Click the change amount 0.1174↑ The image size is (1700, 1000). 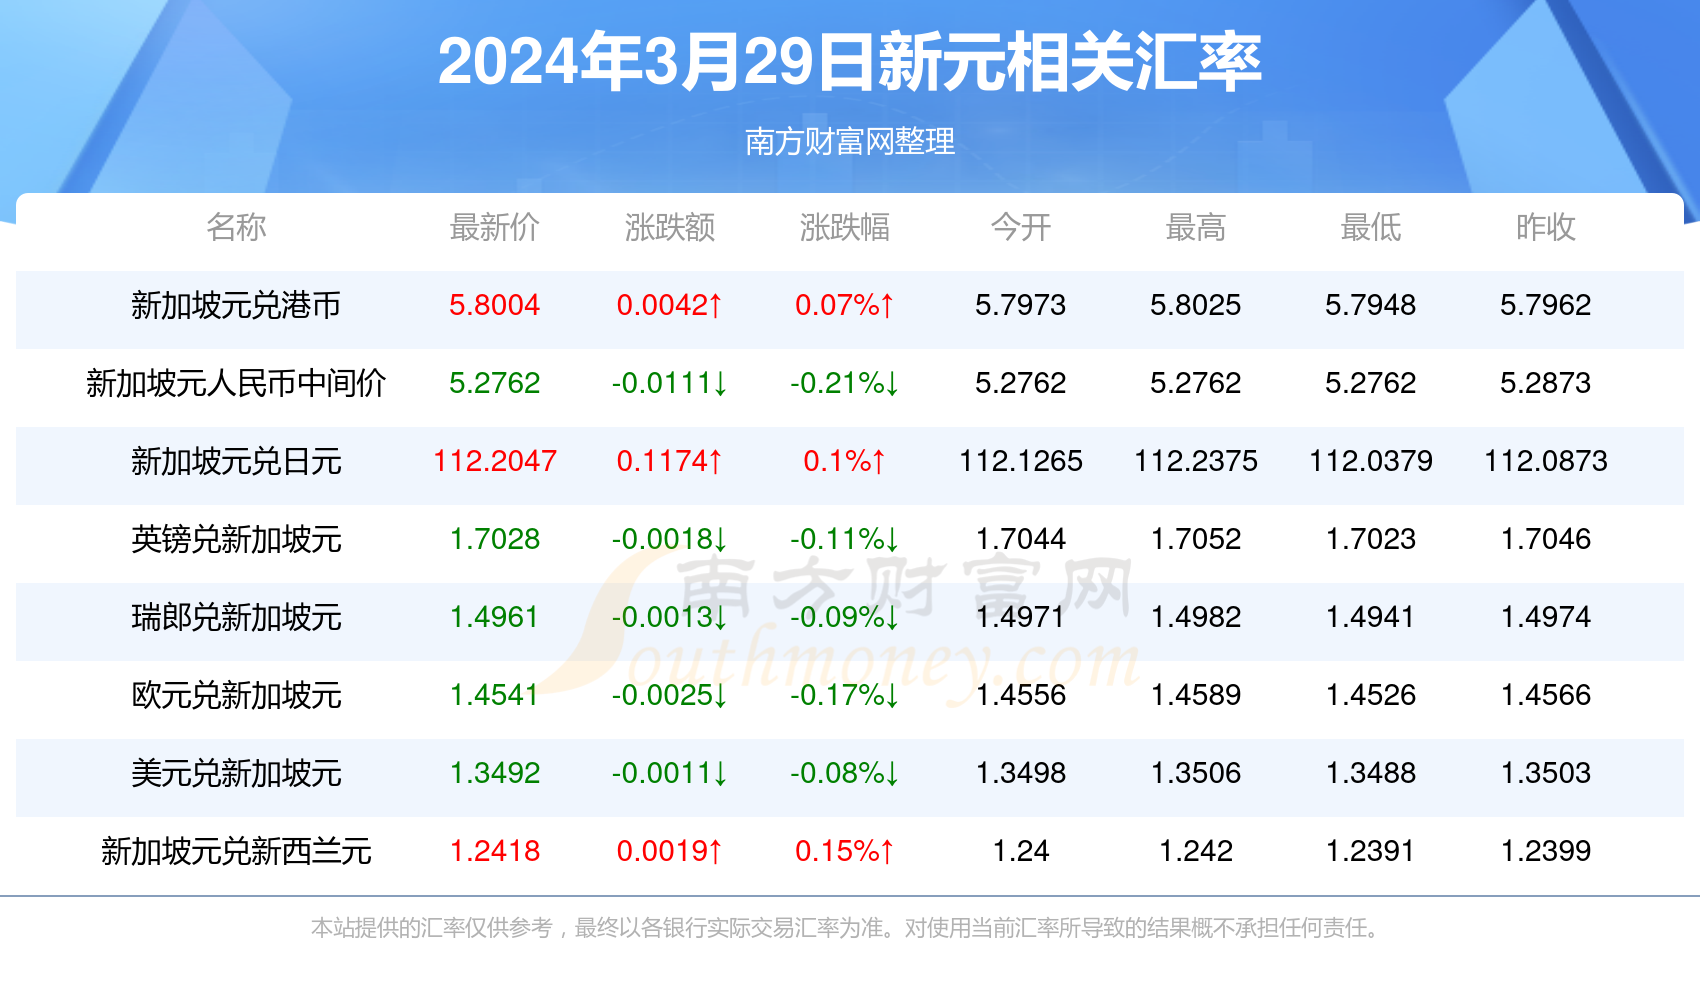point(670,461)
